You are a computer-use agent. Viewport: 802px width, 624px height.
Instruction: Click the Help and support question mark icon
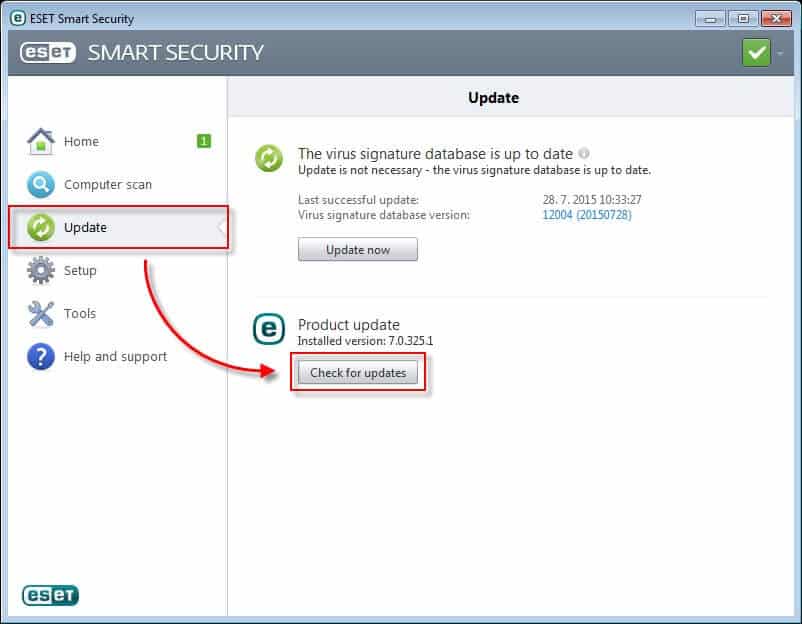[x=40, y=356]
